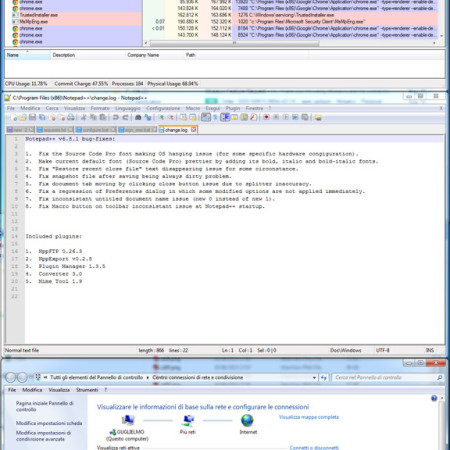Click INS indicator in Notepad++ status bar
Viewport: 450px width, 450px height.
click(x=430, y=350)
